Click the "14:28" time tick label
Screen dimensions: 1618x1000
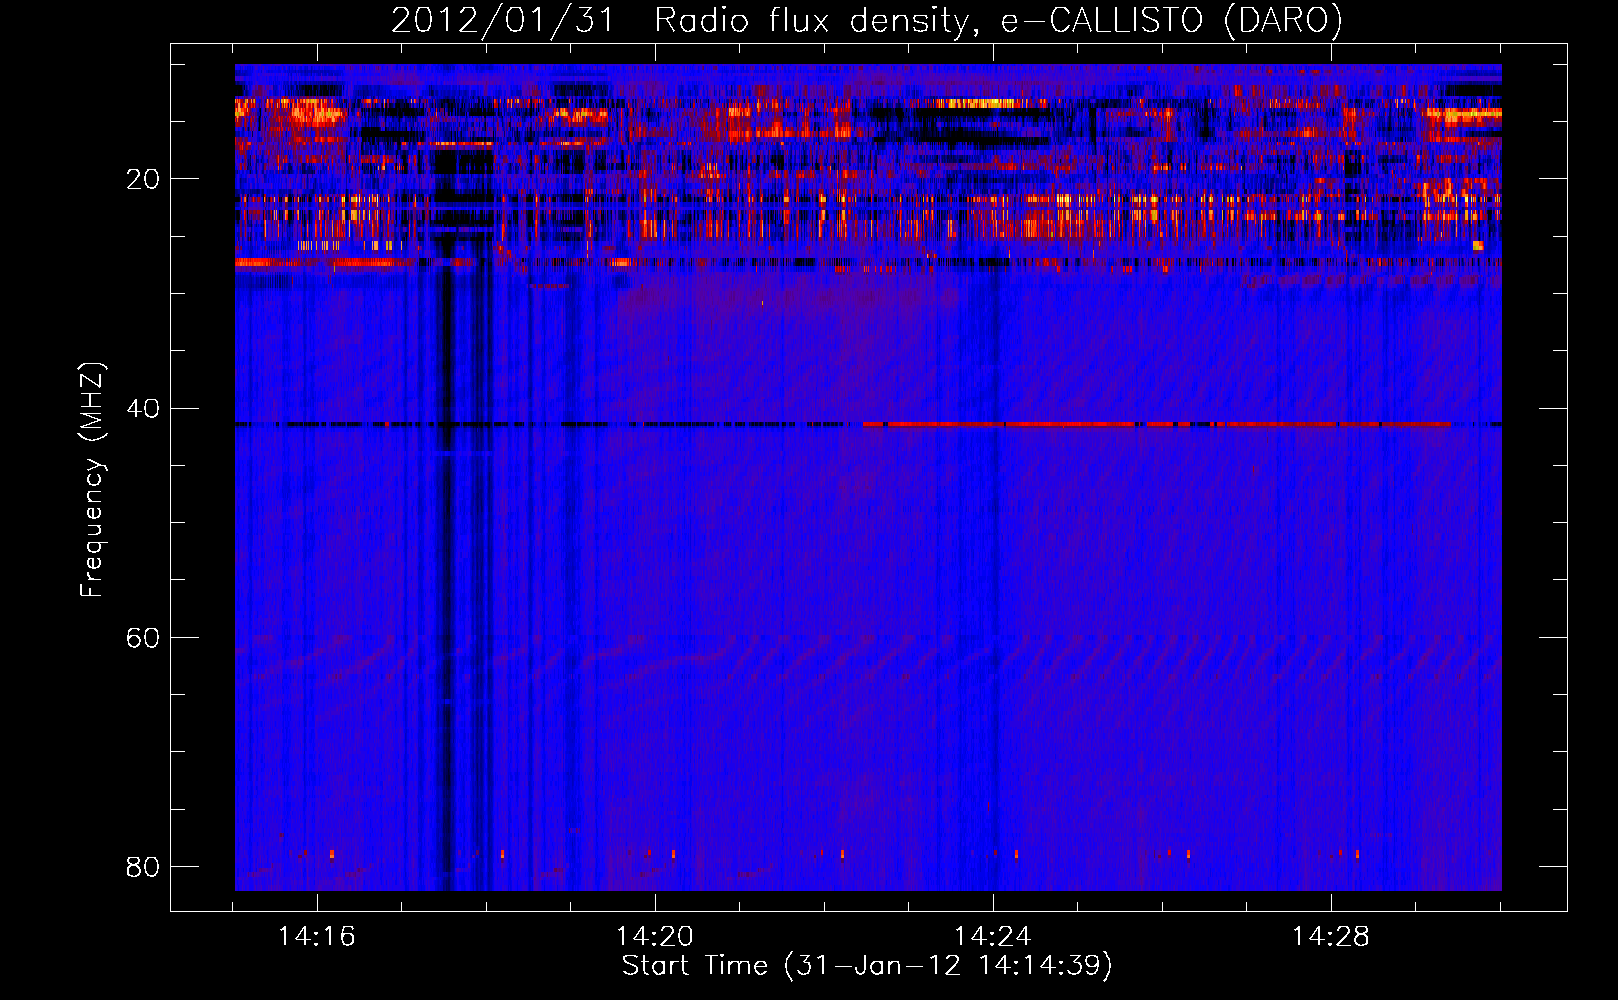[x=1331, y=937]
